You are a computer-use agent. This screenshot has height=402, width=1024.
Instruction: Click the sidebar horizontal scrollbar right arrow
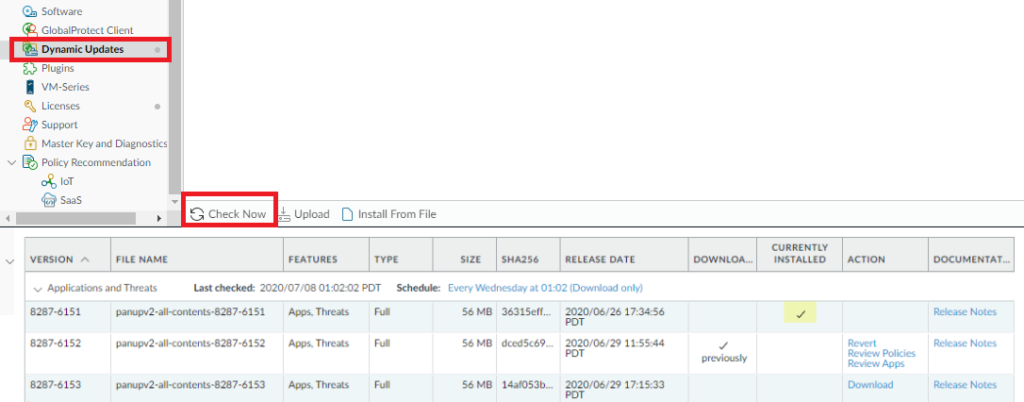(x=159, y=219)
